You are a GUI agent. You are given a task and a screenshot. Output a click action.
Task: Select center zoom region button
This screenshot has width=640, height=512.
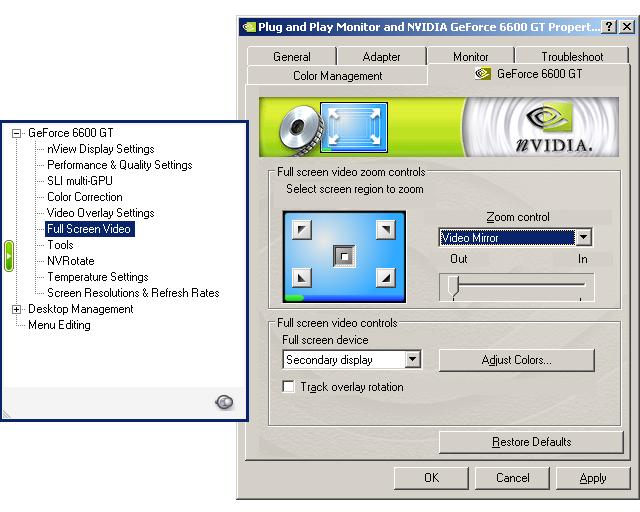[x=343, y=256]
